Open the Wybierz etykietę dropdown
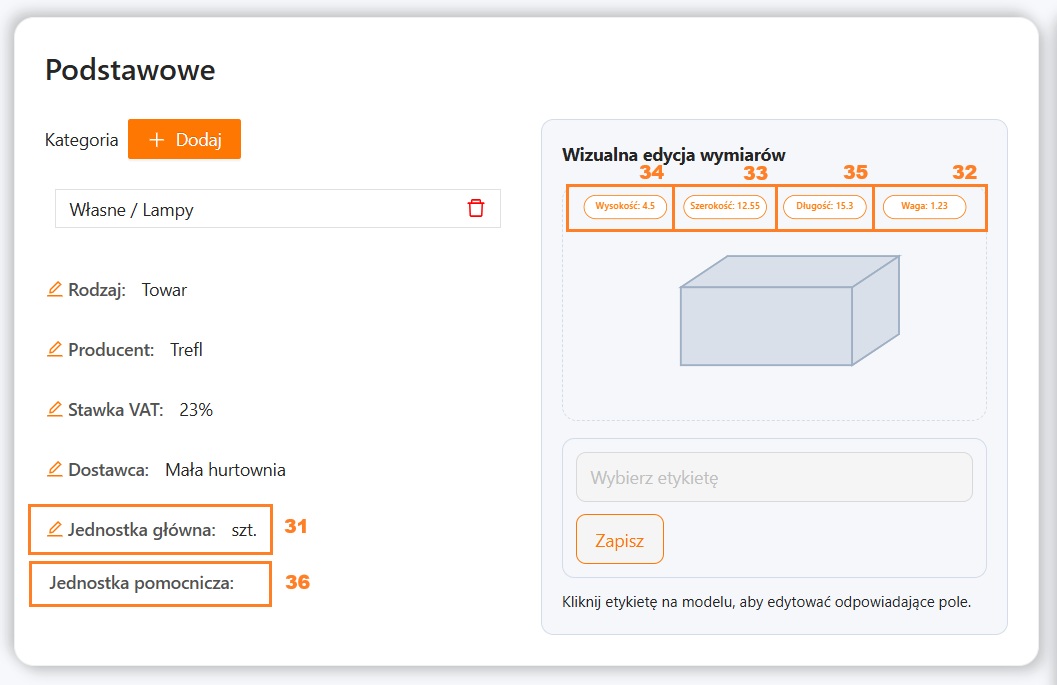 (774, 477)
